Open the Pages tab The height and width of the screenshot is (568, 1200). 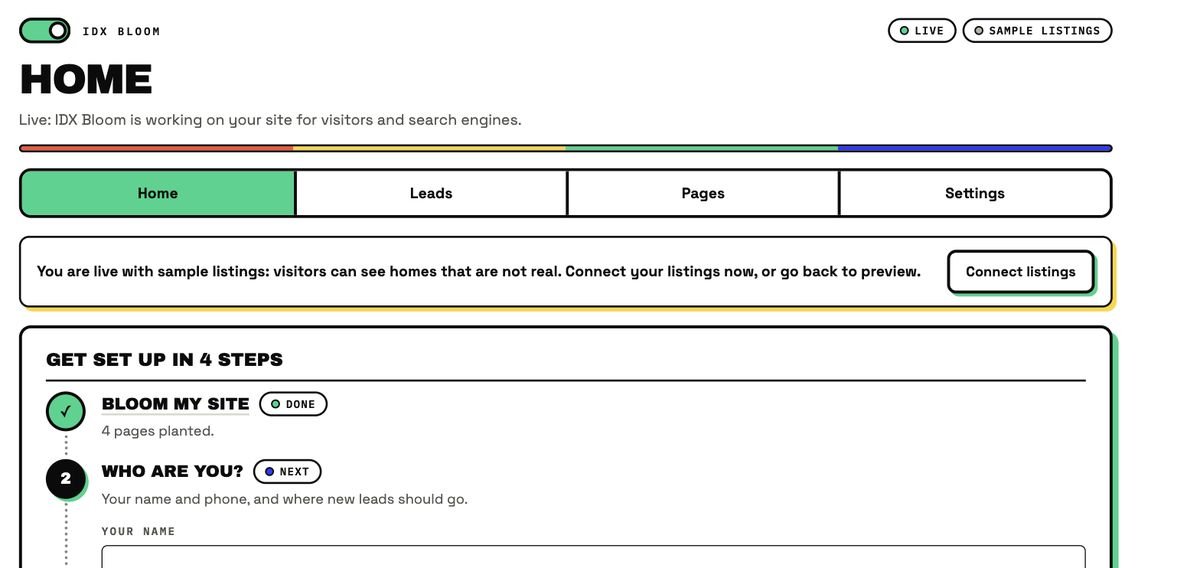(x=703, y=193)
